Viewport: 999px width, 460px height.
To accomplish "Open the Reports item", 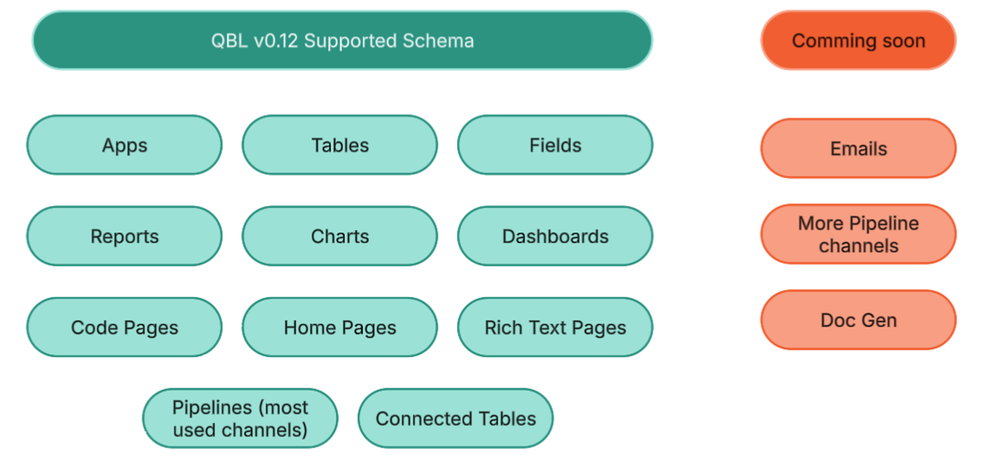I will pyautogui.click(x=124, y=237).
